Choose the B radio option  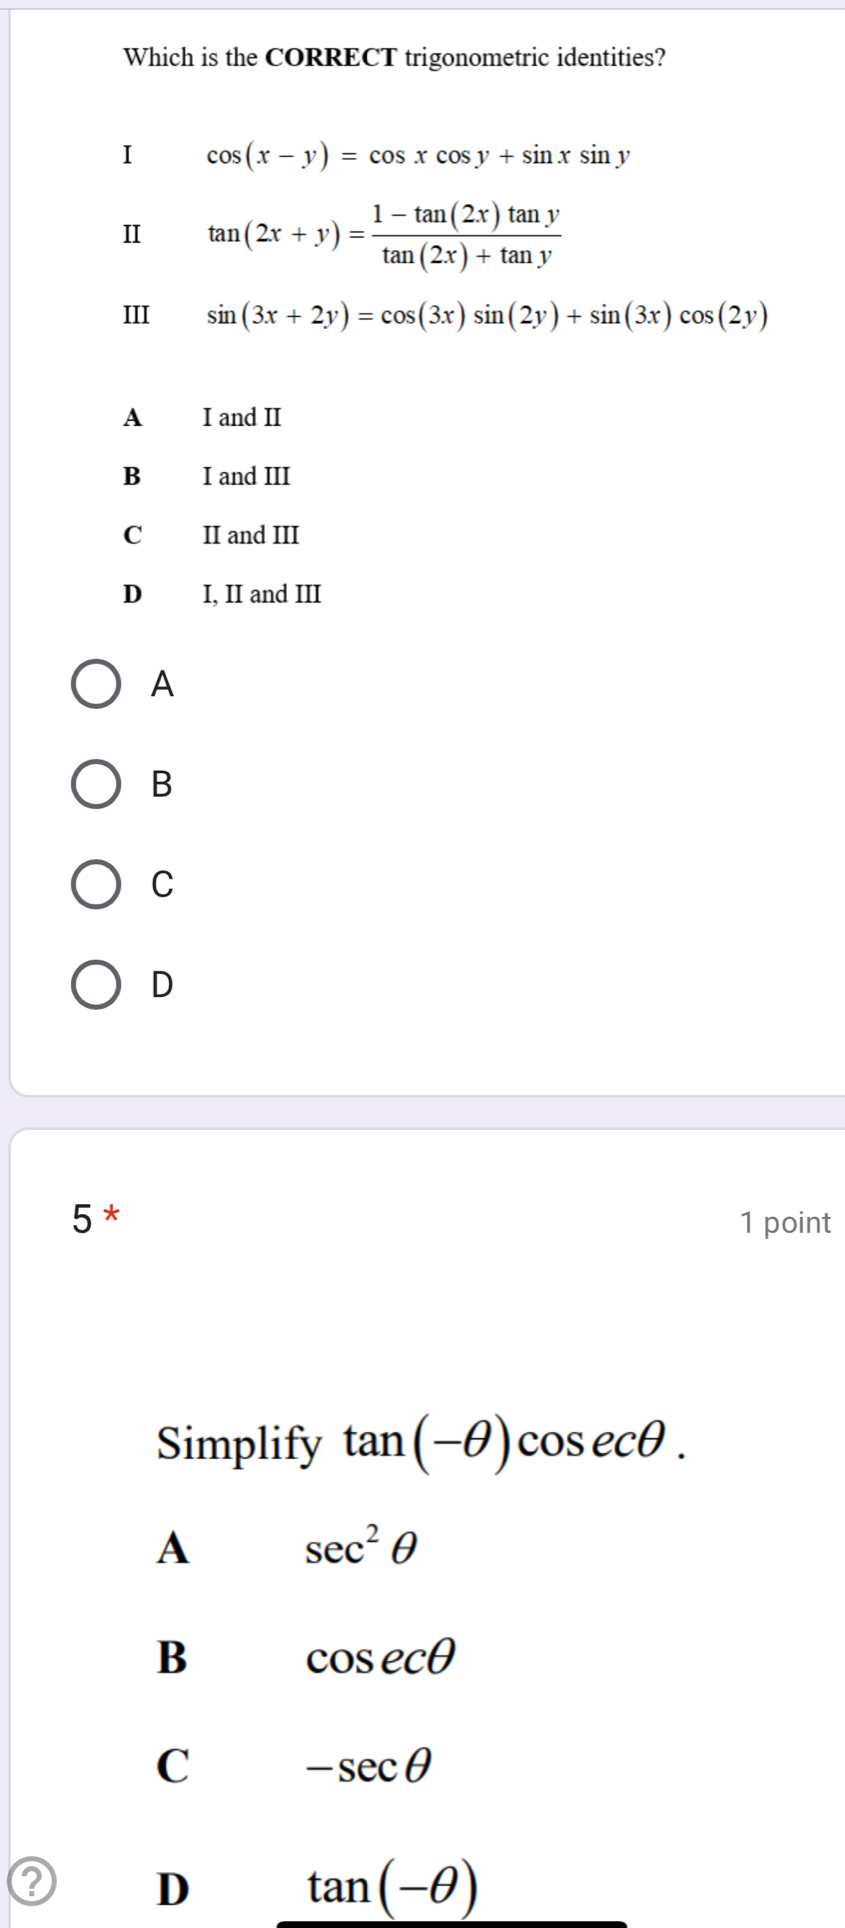coord(97,784)
